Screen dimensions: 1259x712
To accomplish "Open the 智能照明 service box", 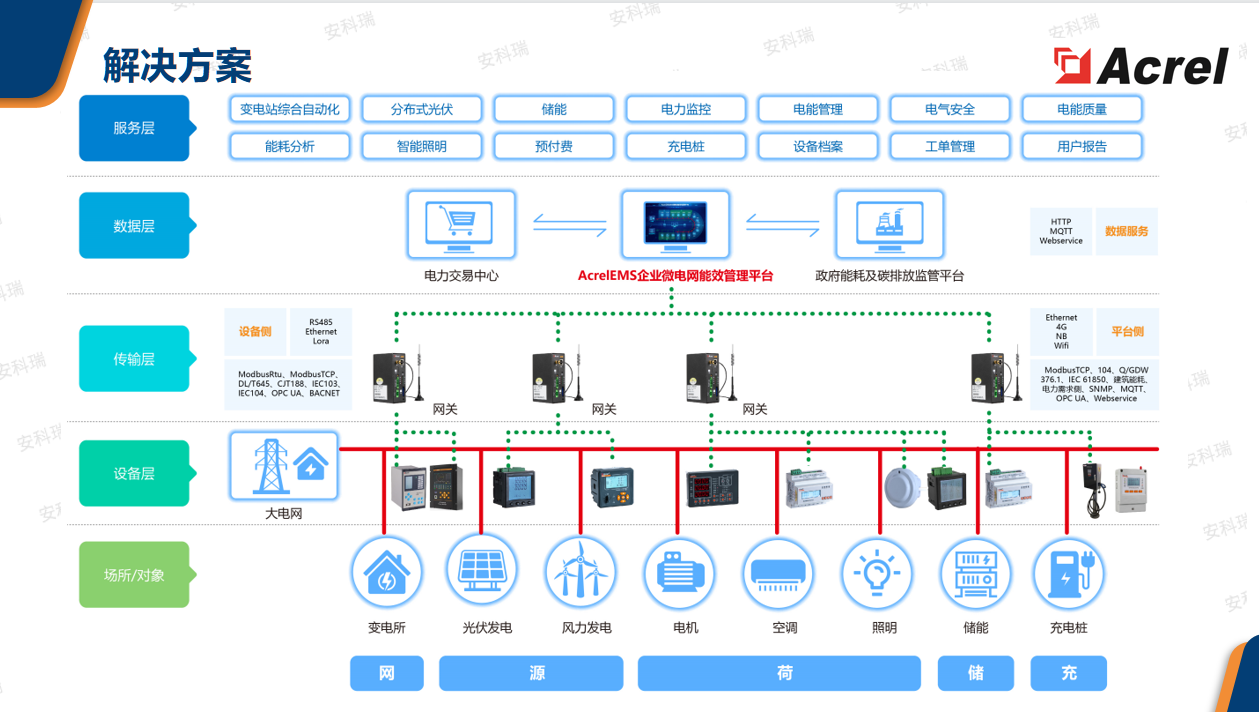I will point(422,146).
